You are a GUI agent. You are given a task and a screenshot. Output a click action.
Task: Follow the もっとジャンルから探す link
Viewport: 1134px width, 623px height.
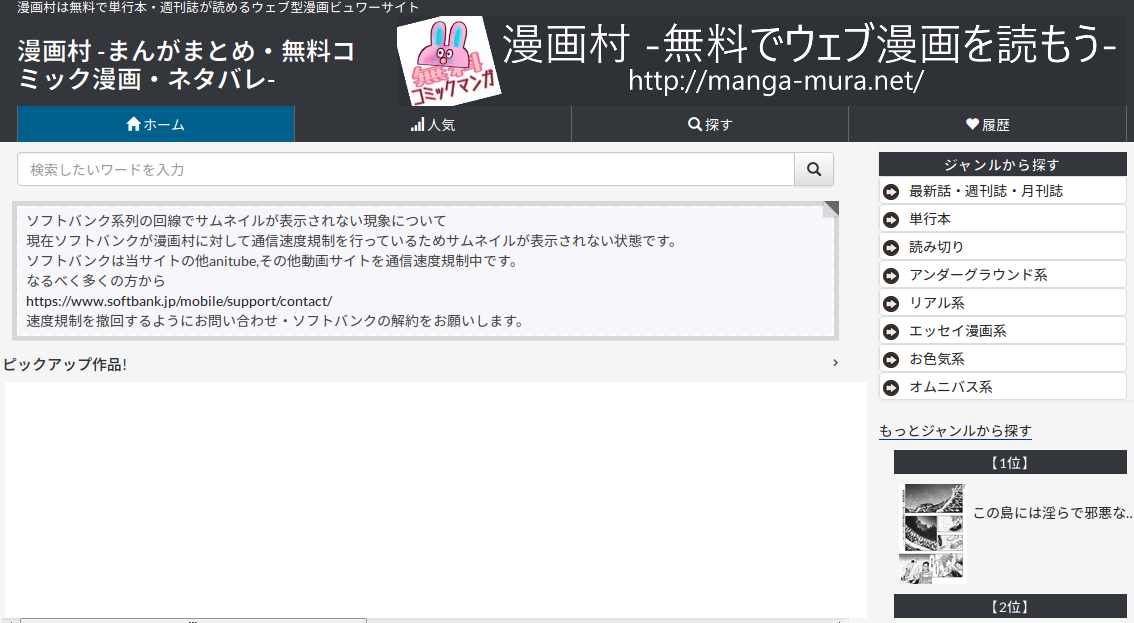click(955, 431)
